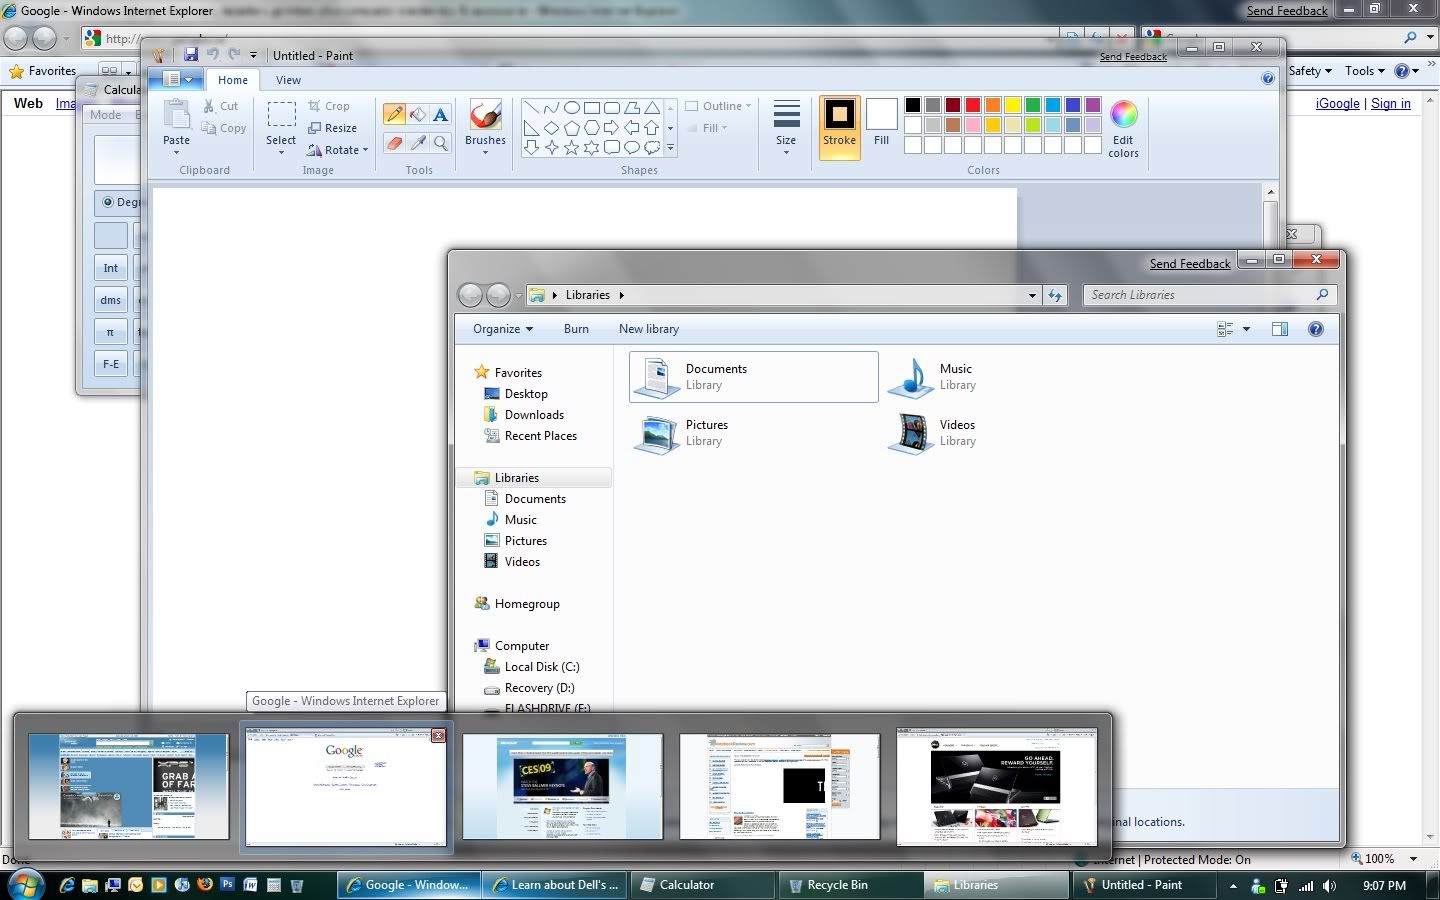Select the CES 09 page thumbnail preview
This screenshot has height=900, width=1440.
(562, 786)
